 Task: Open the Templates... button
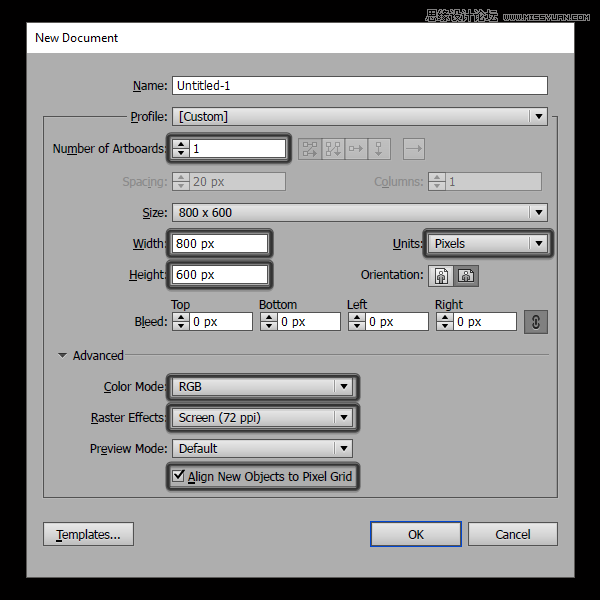[88, 534]
